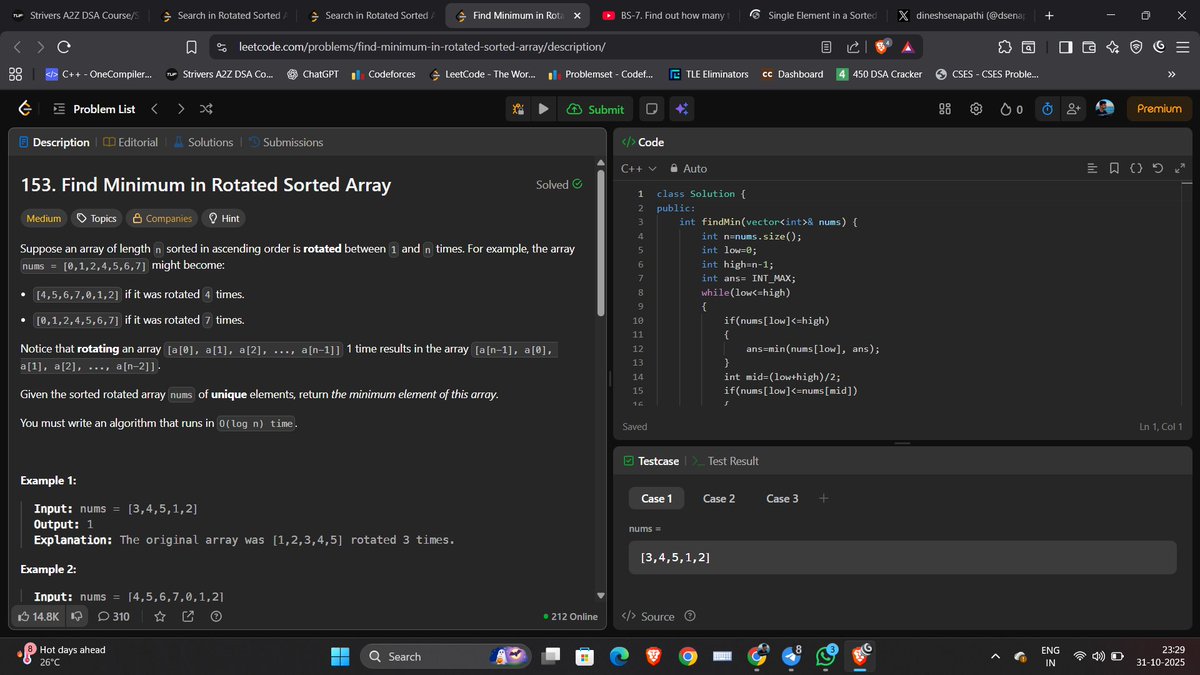The width and height of the screenshot is (1200, 675).
Task: Click the Brave Shields lion icon
Action: pos(884,47)
